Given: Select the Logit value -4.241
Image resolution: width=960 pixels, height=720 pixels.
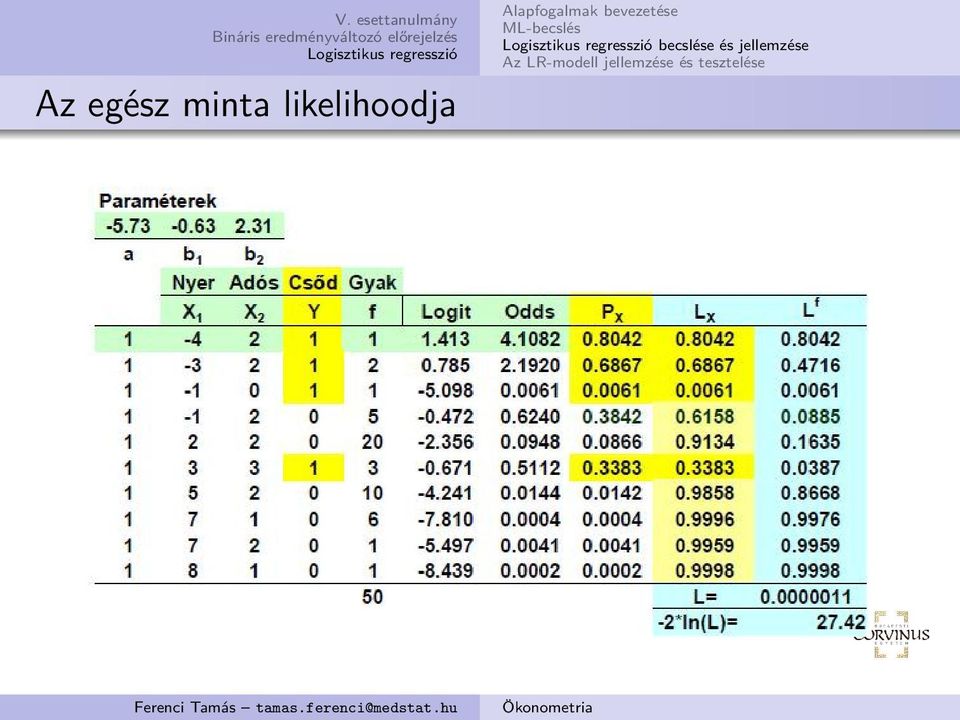Looking at the screenshot, I should click(445, 493).
